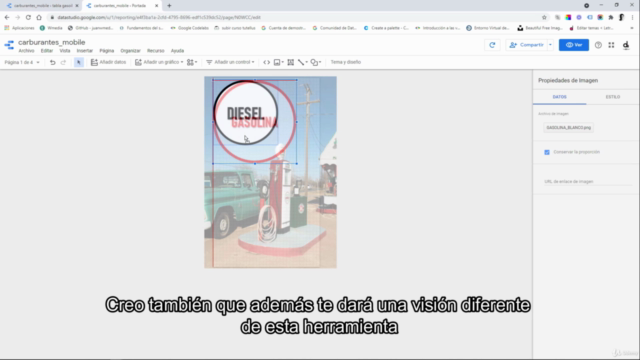Open the Aplicaciones bookmark
This screenshot has width=640, height=360.
point(20,28)
